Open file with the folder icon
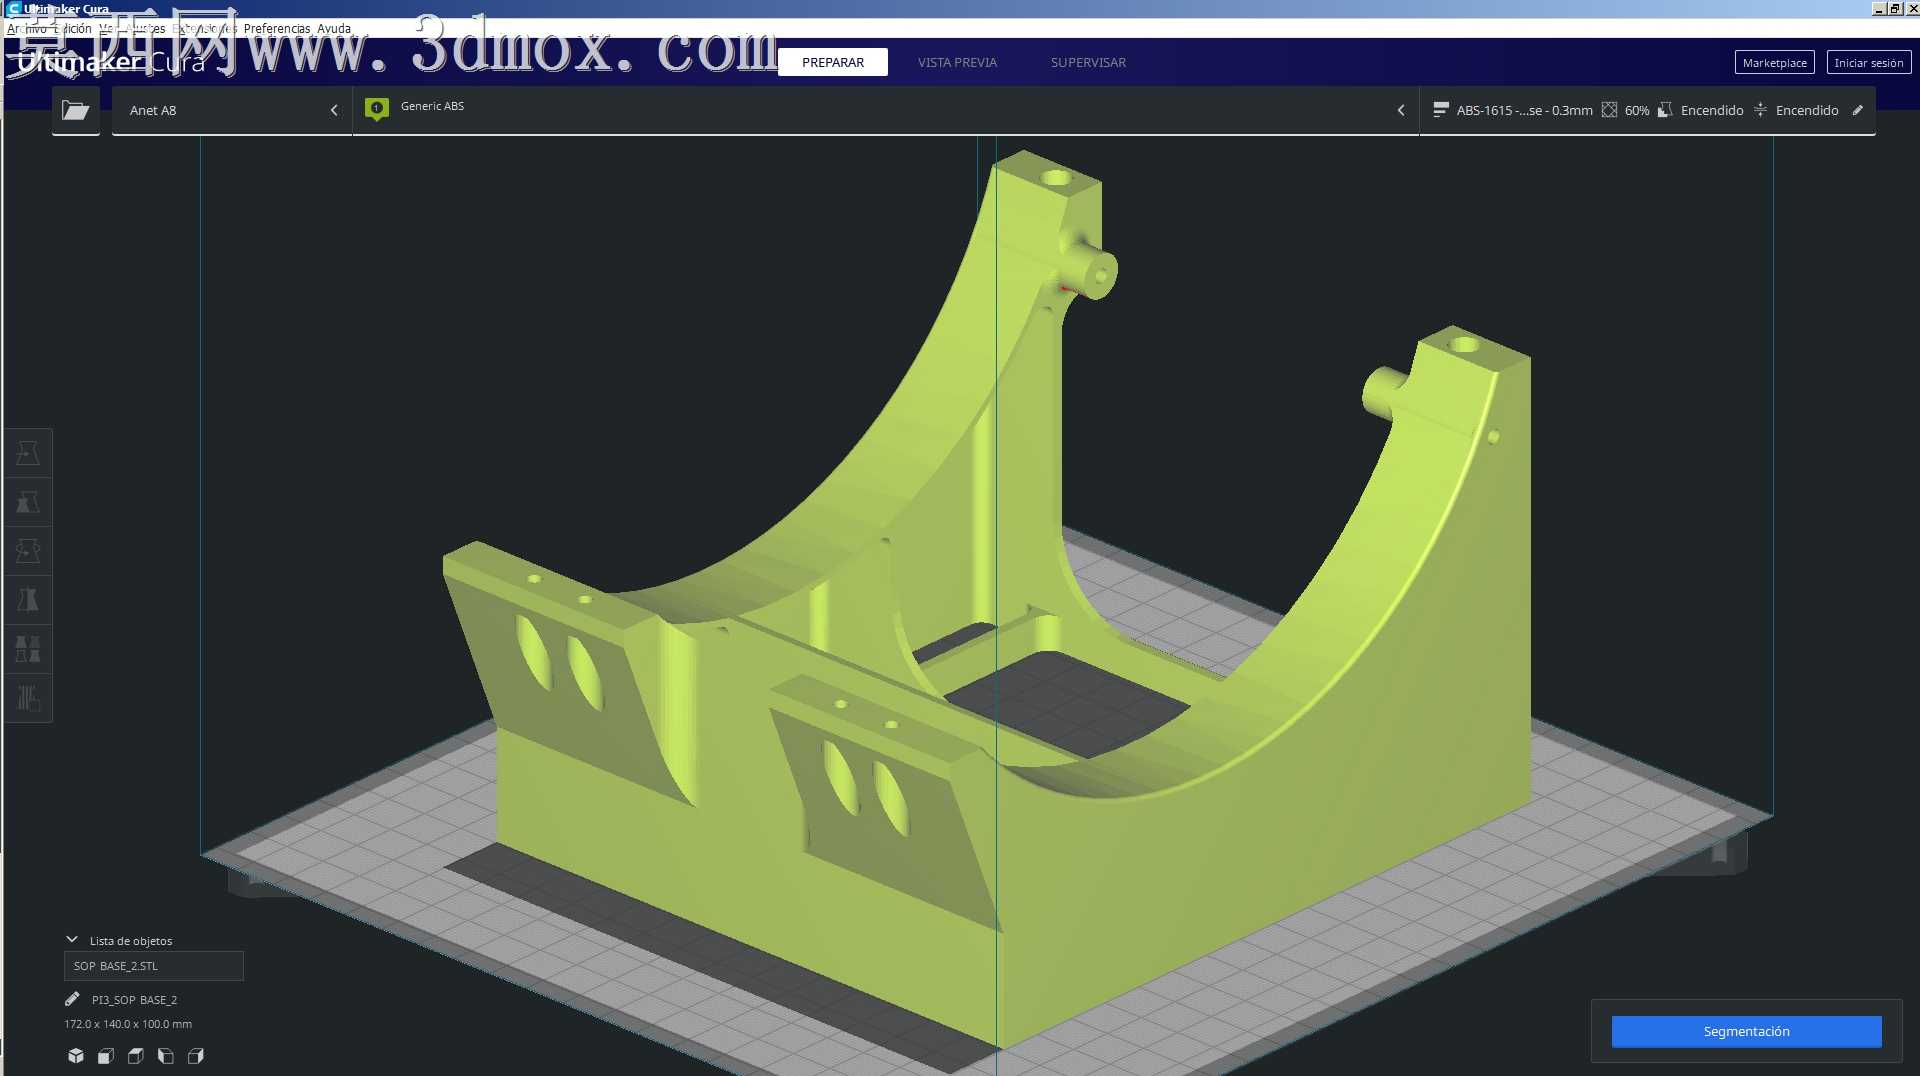Image resolution: width=1920 pixels, height=1076 pixels. [76, 110]
